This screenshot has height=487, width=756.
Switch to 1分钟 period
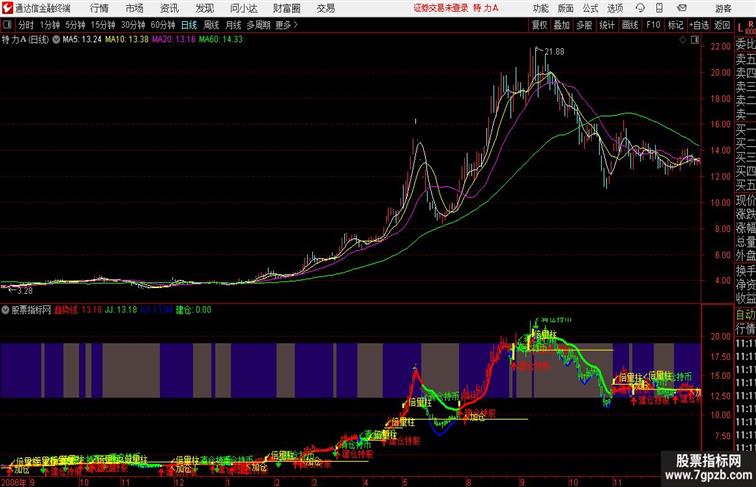click(50, 25)
